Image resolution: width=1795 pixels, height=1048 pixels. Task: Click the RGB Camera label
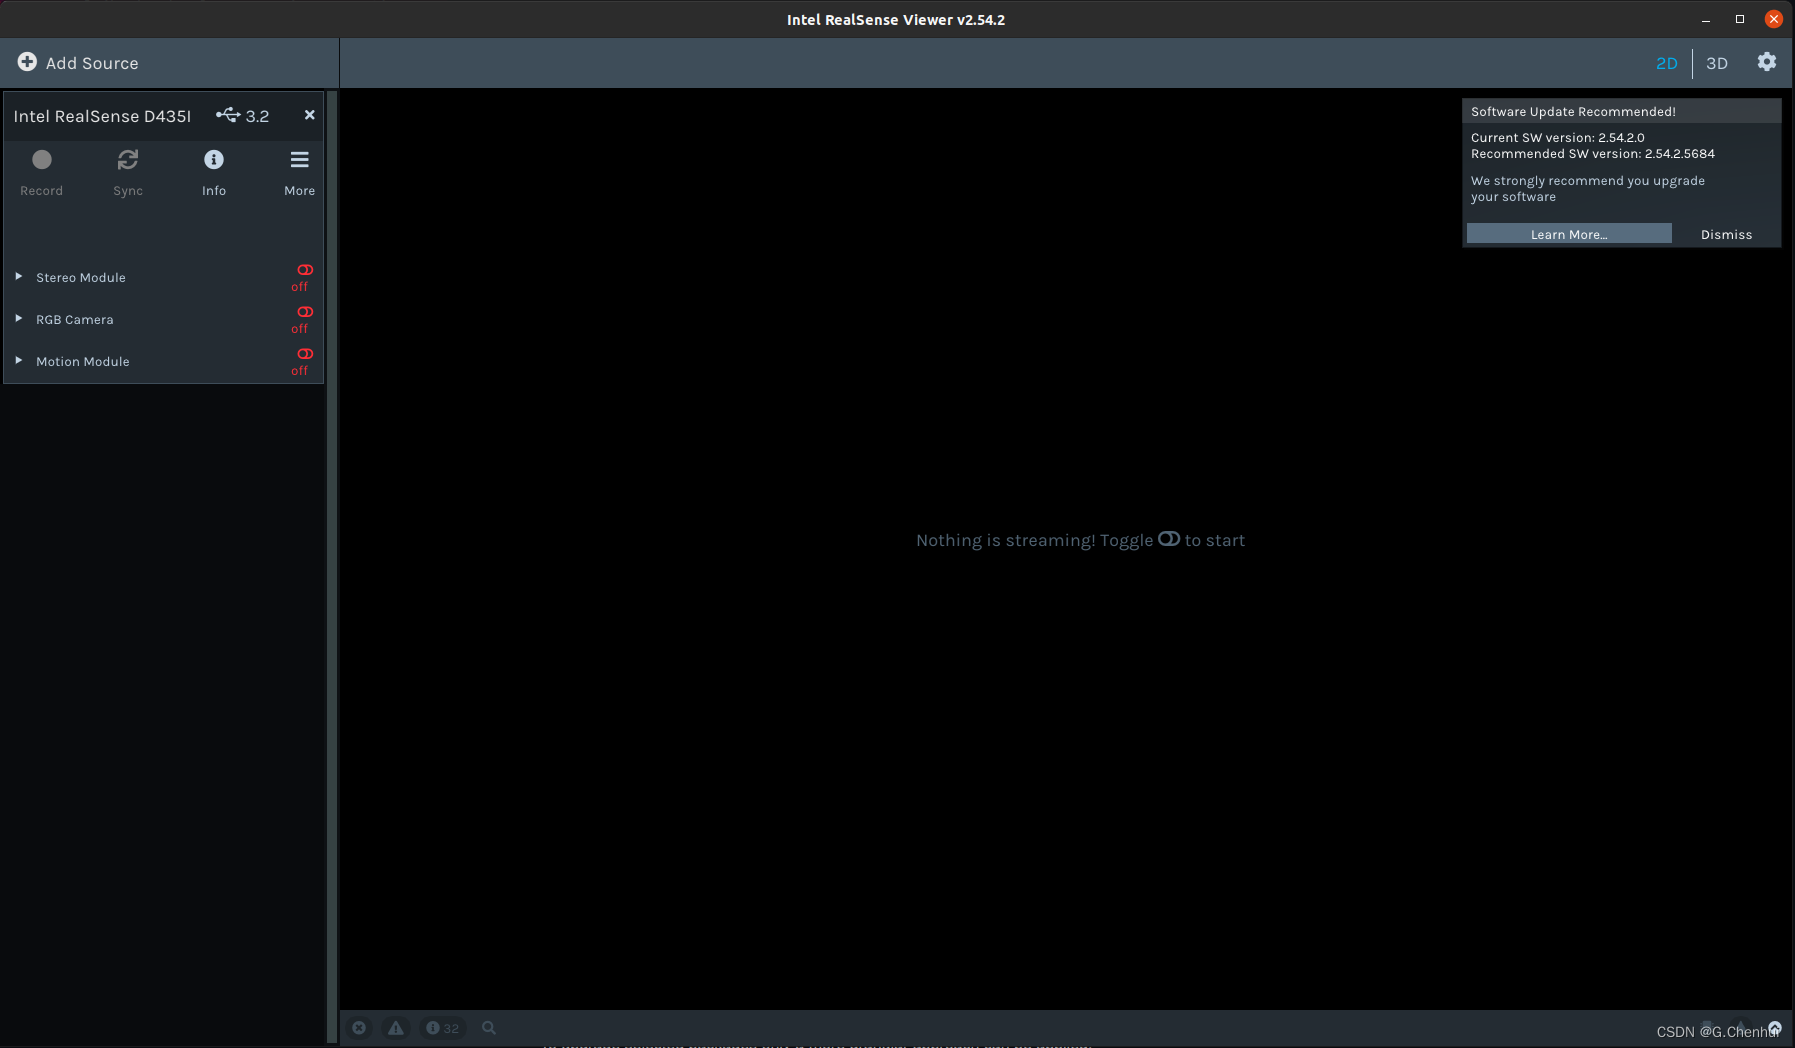(75, 320)
